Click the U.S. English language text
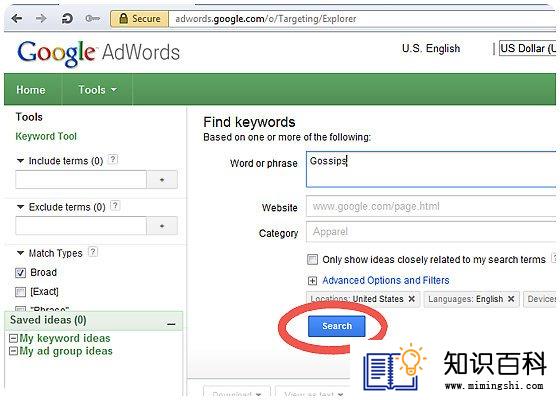This screenshot has height=400, width=560. coord(431,48)
